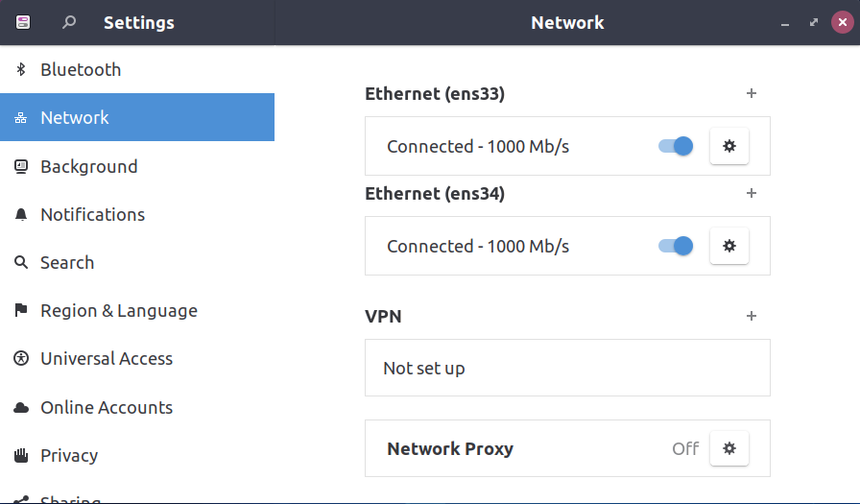
Task: Go to Background settings
Action: pos(88,167)
